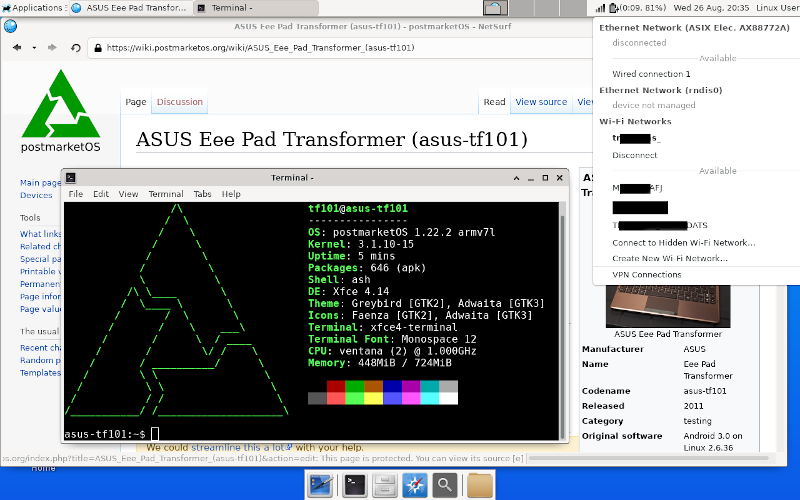Select the first workspace in the switcher
The width and height of the screenshot is (800, 500).
[495, 8]
